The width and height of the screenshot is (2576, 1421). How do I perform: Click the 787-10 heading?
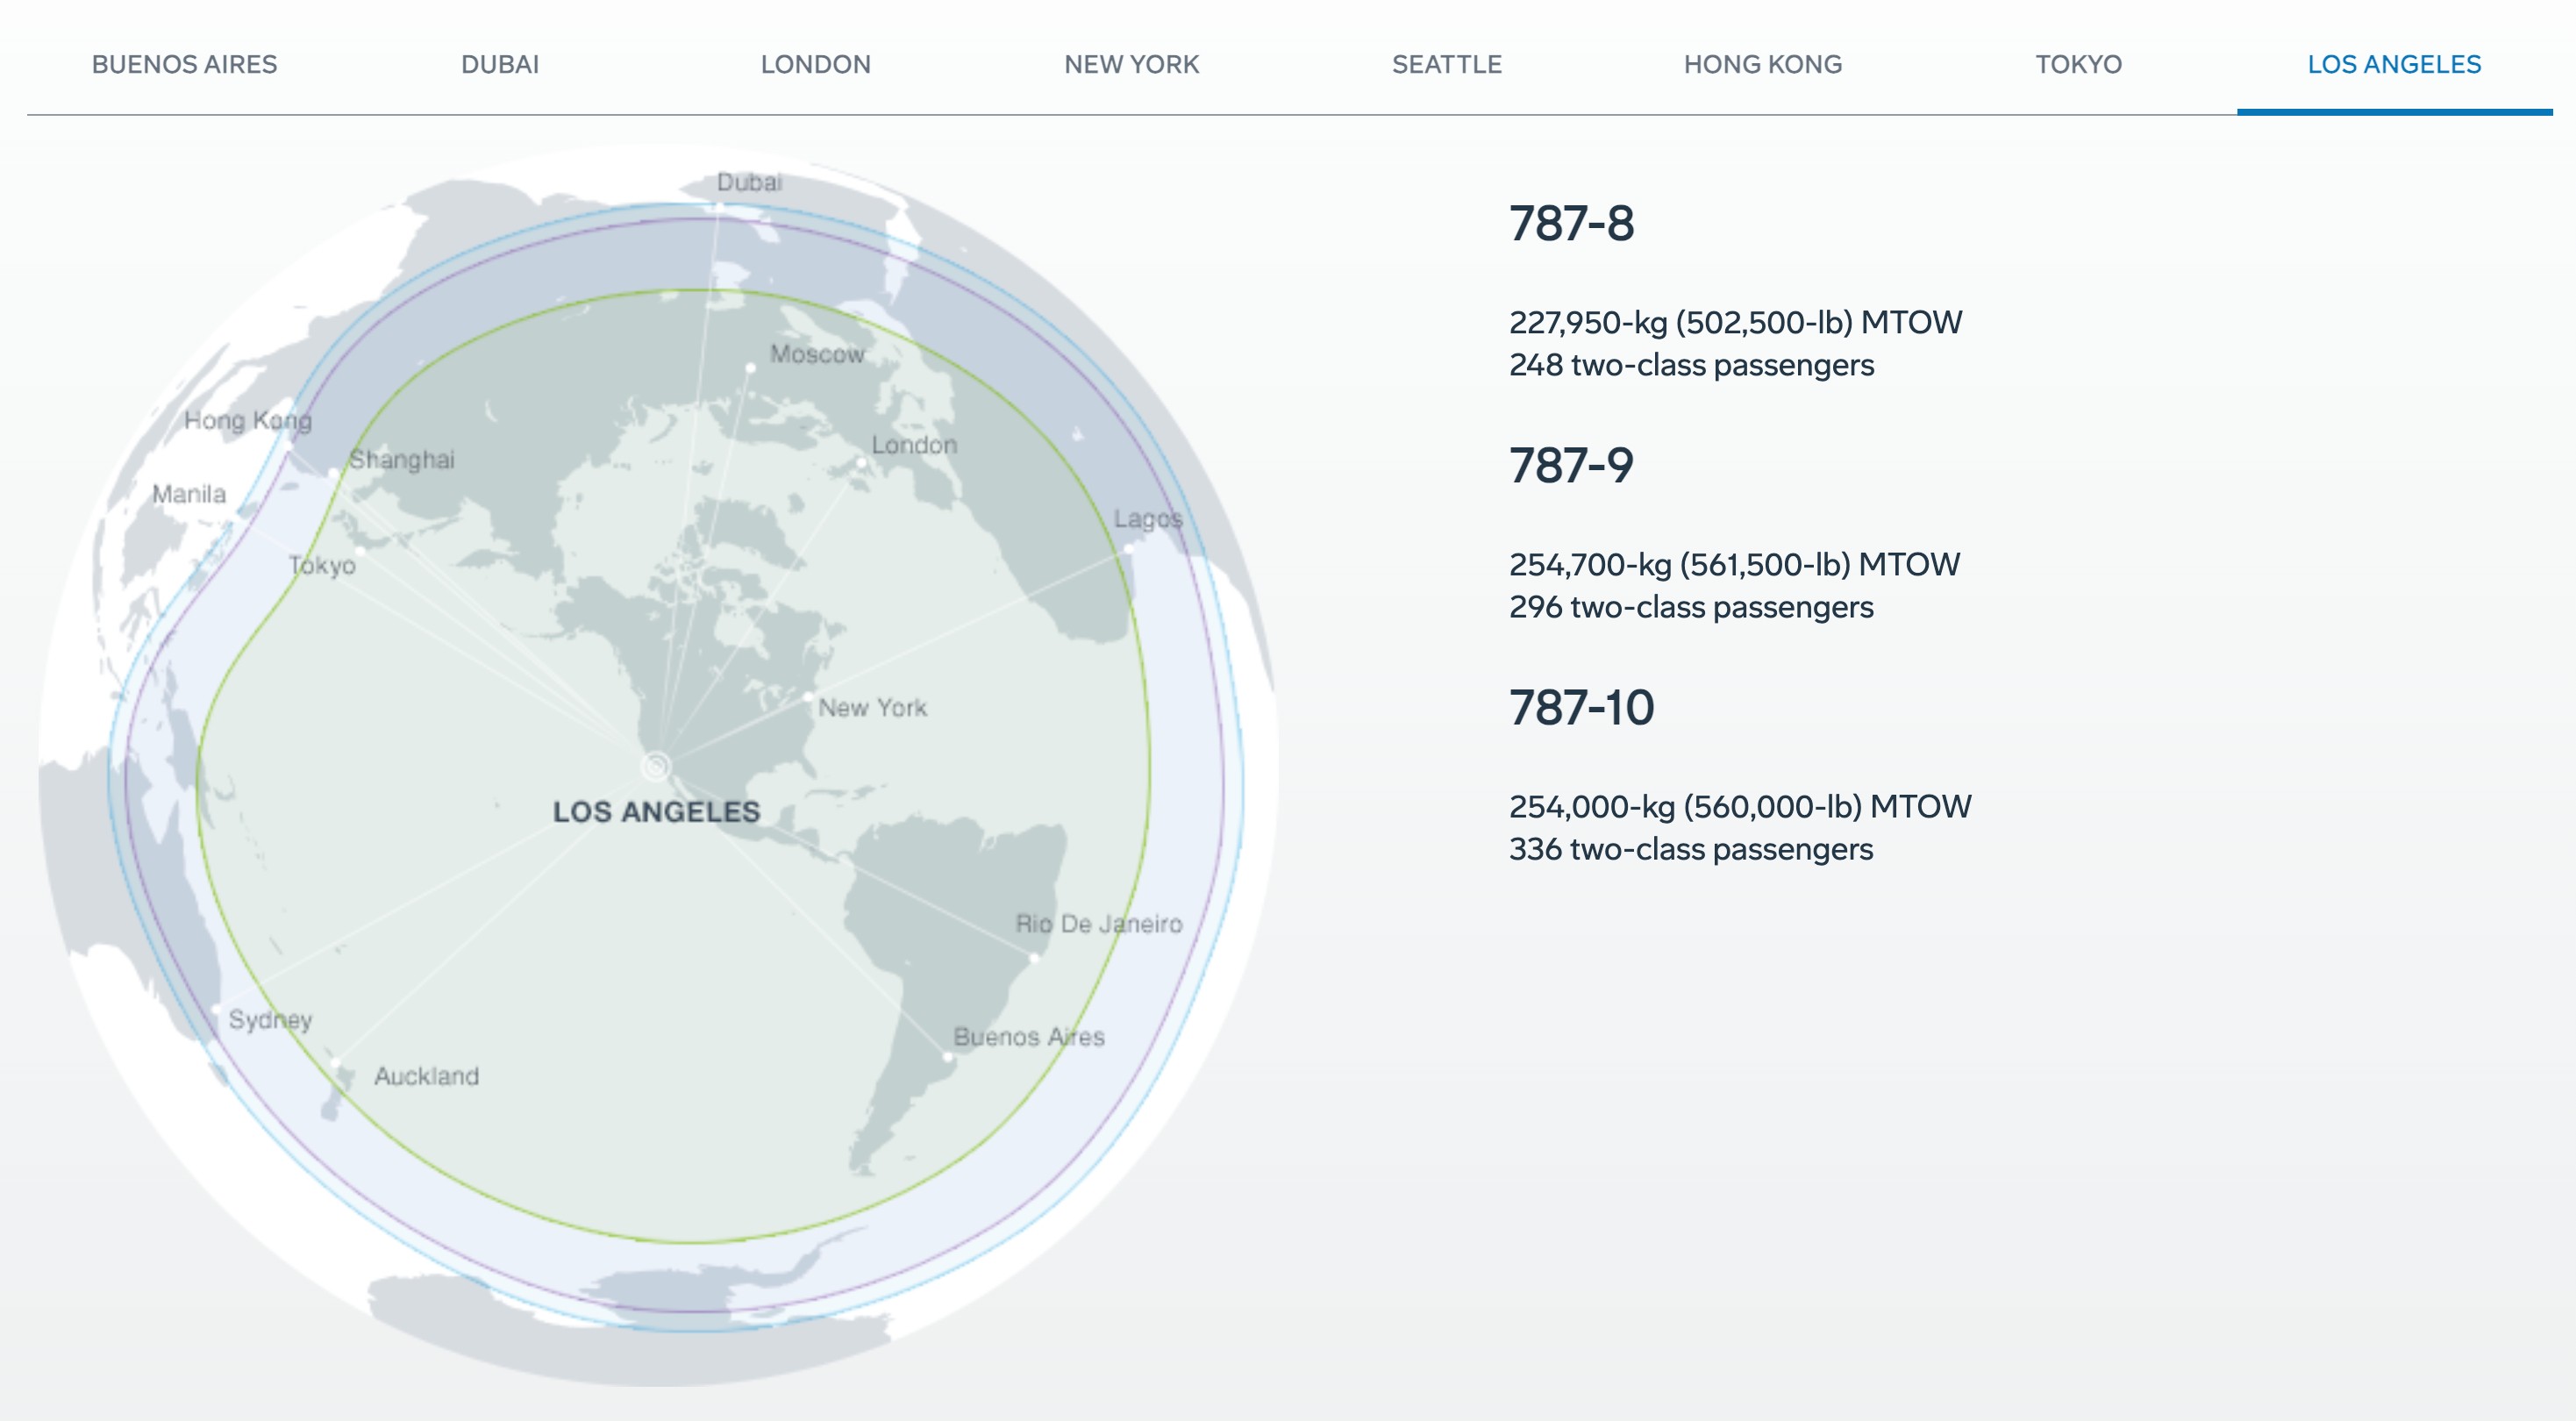[1581, 707]
